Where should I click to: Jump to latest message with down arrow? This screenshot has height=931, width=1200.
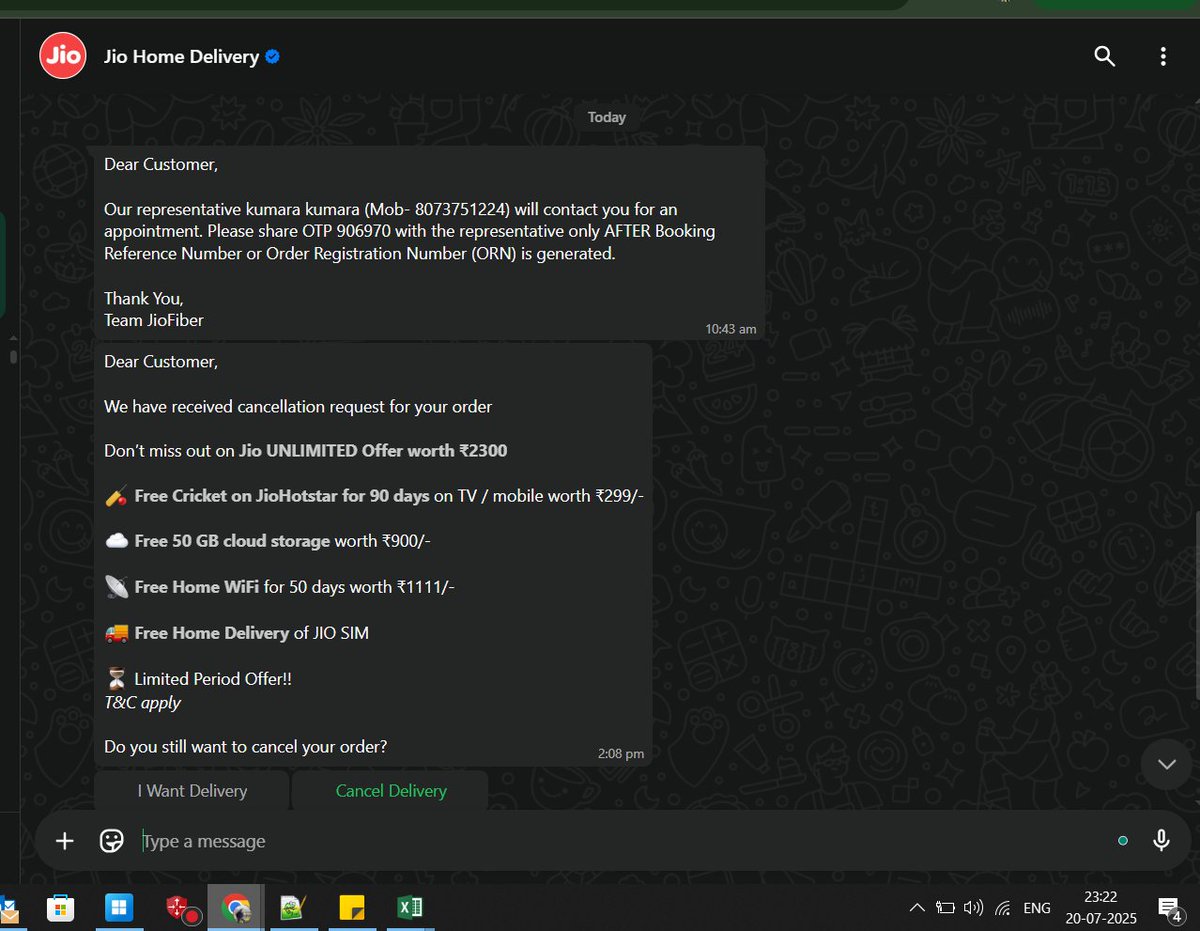tap(1166, 764)
